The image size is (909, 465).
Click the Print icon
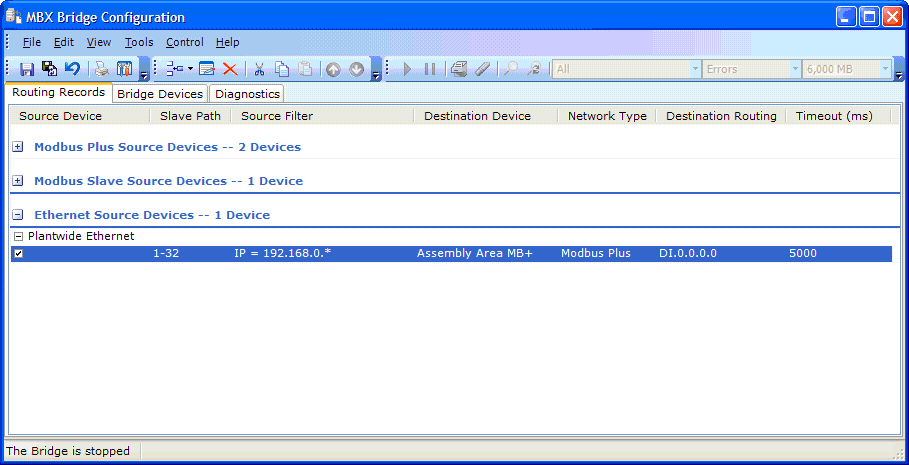point(101,69)
